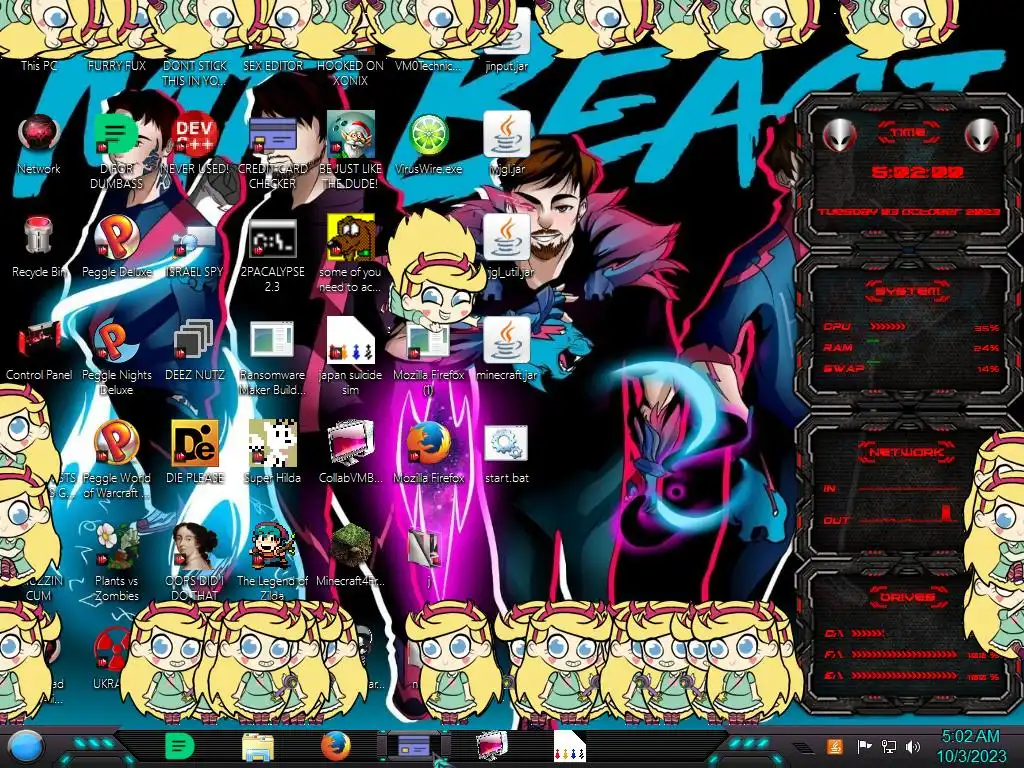The image size is (1024, 768).
Task: Click the left alien head logo in the widget
Action: (839, 135)
